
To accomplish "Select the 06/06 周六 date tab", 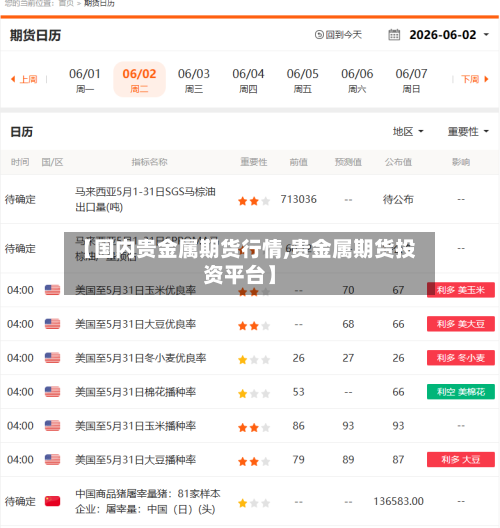I will pyautogui.click(x=357, y=80).
